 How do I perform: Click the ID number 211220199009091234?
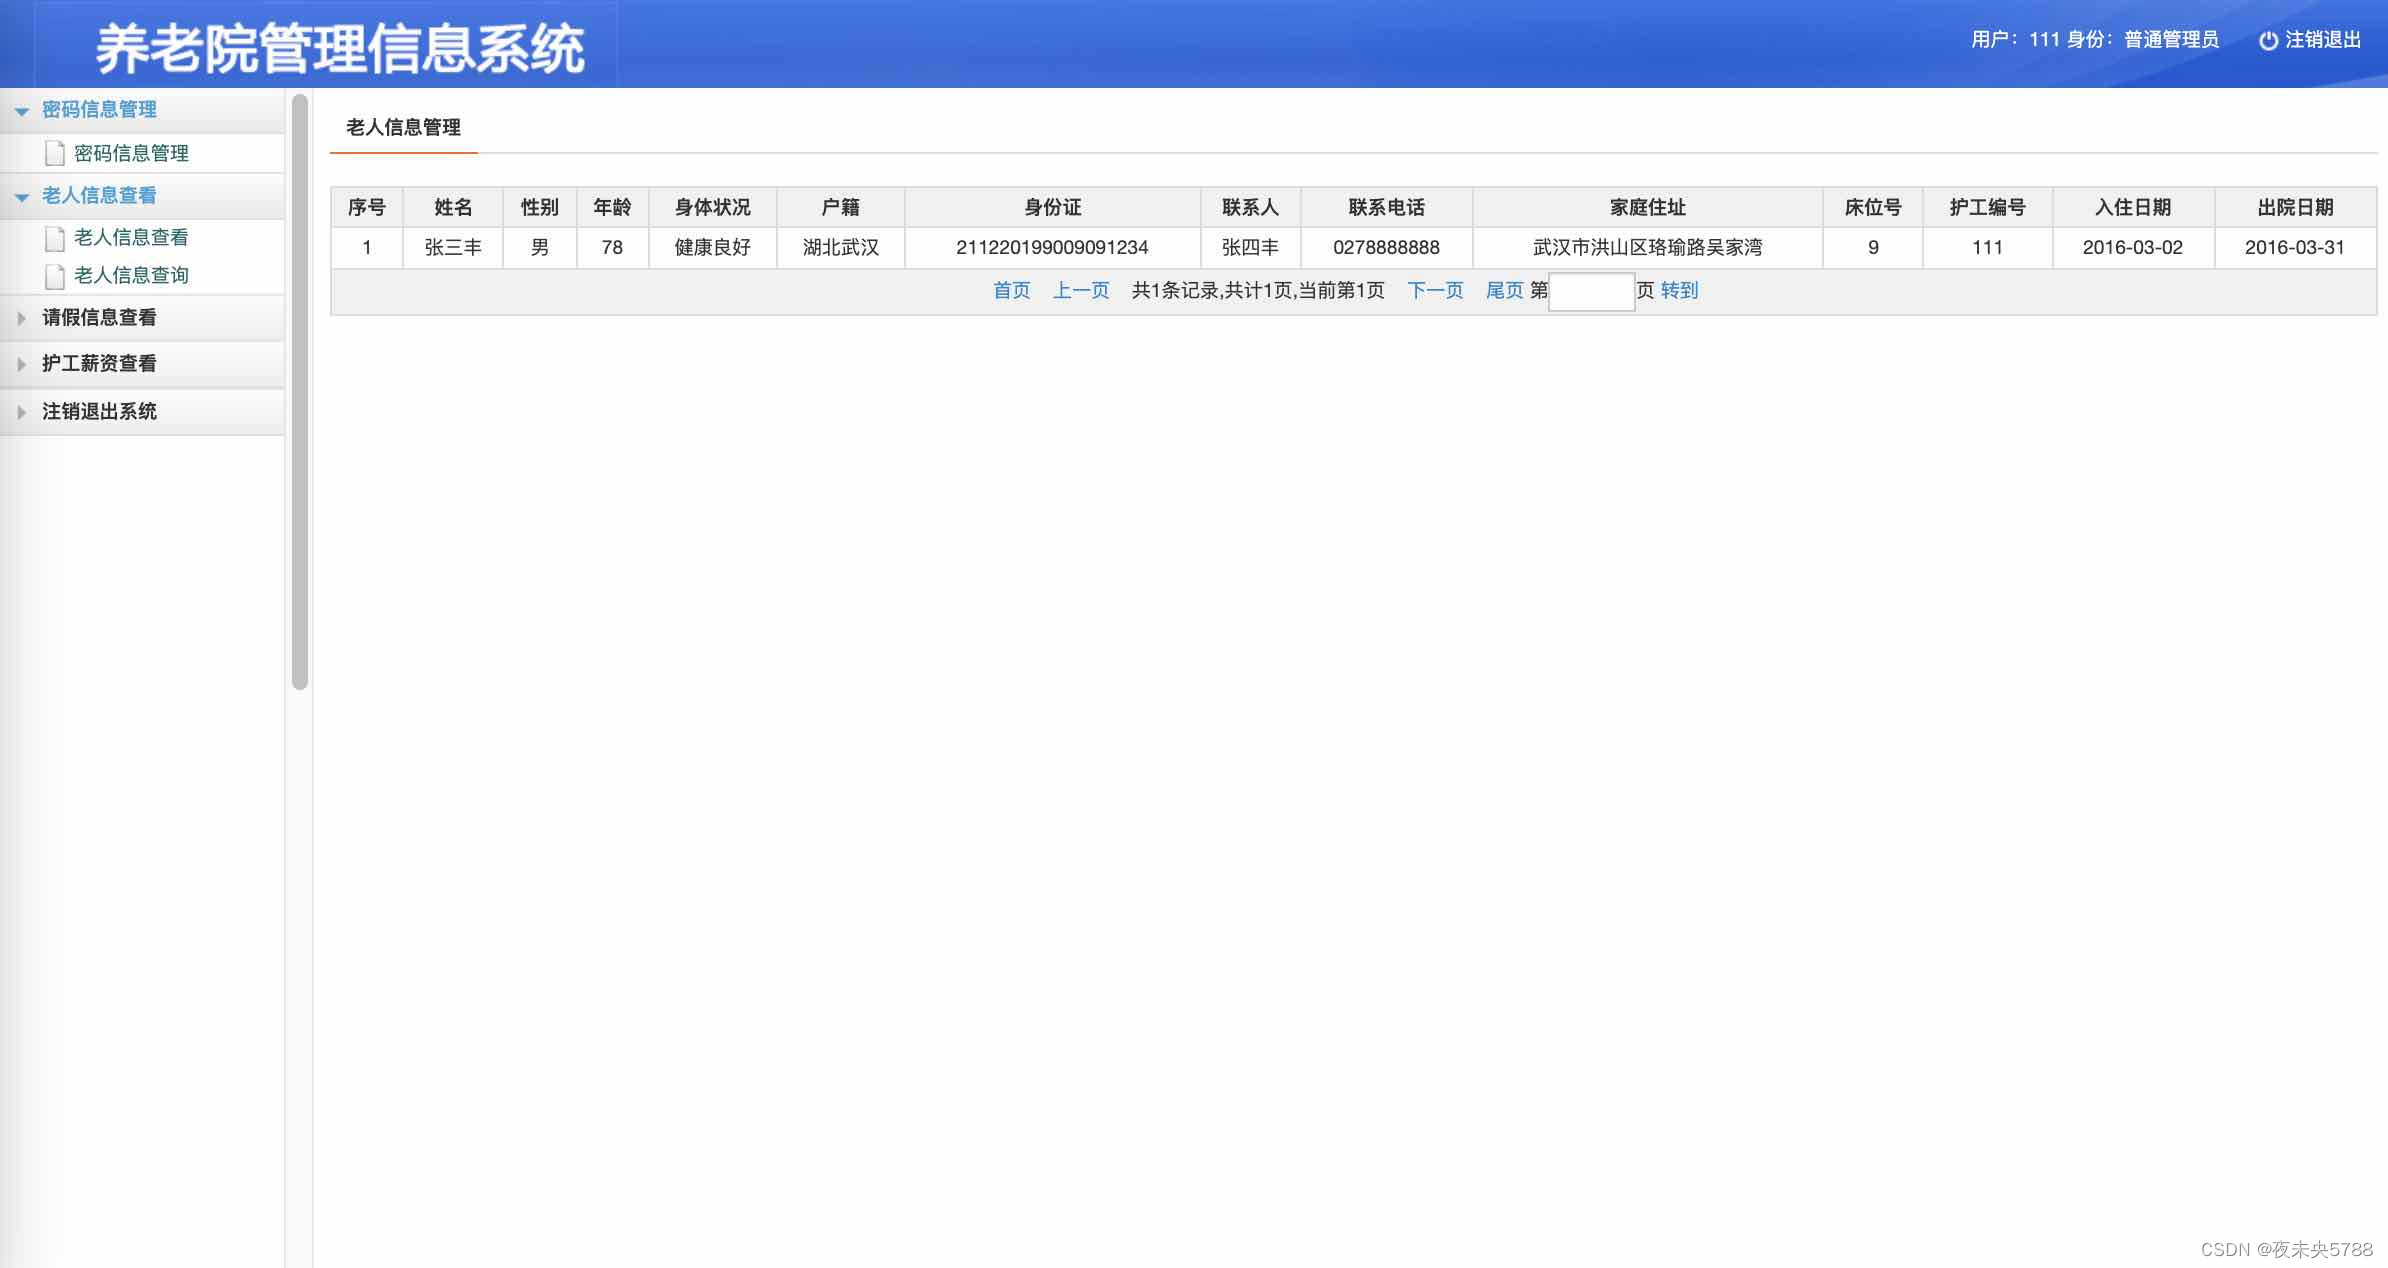click(x=1053, y=247)
